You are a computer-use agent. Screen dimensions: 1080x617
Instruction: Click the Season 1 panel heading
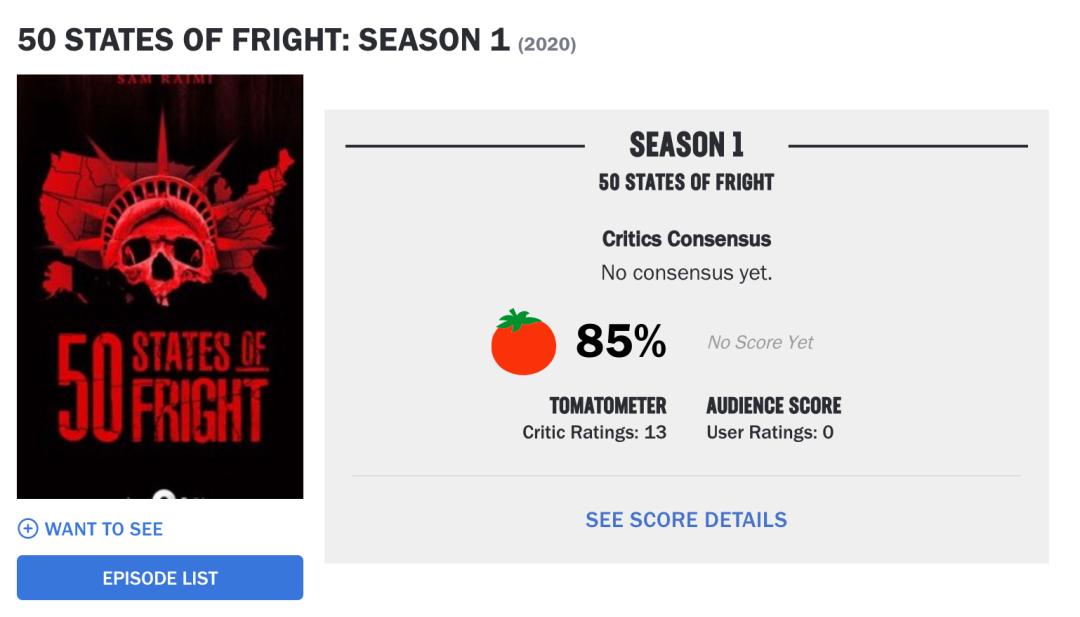686,146
